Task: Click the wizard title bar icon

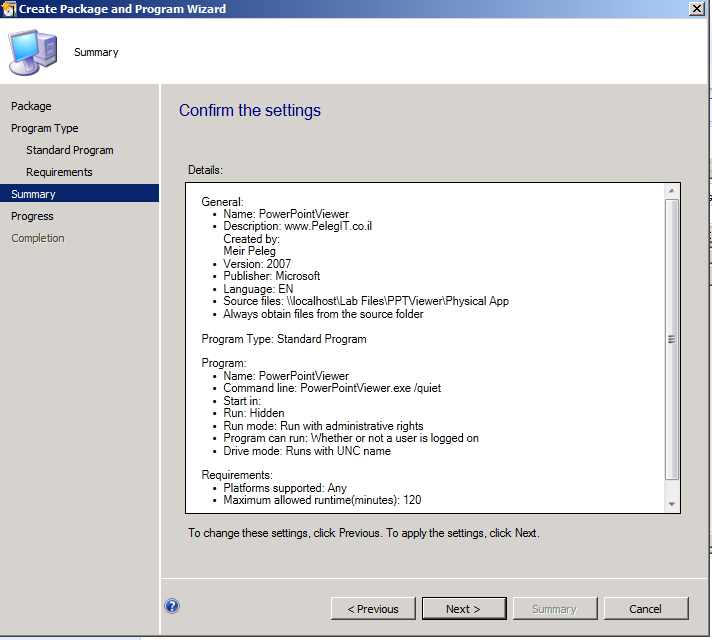Action: coord(9,9)
